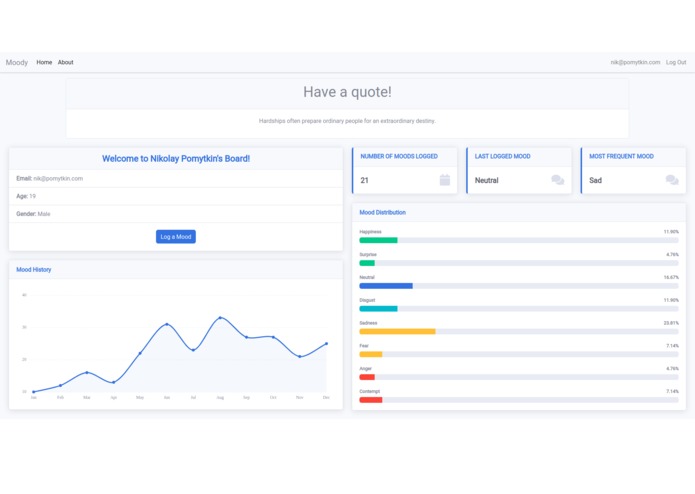
Task: Click the Surprise progress bar
Action: point(519,263)
